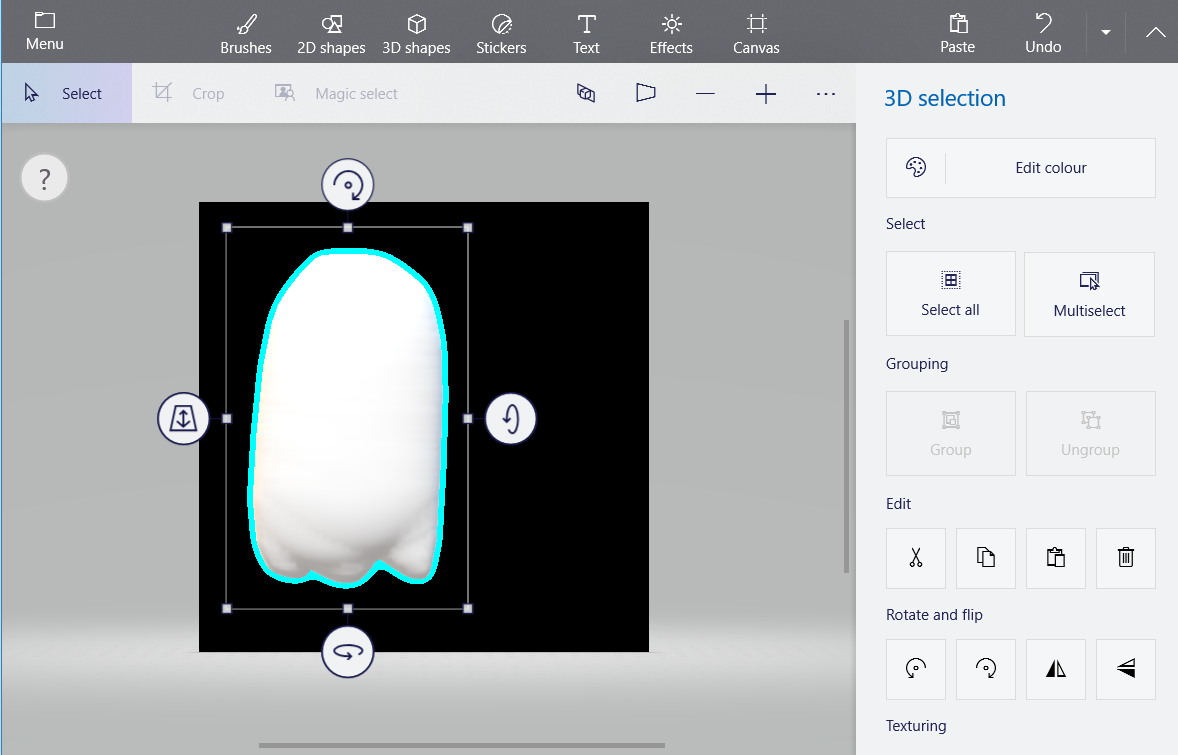Toggle the 3D view icon

pyautogui.click(x=586, y=93)
